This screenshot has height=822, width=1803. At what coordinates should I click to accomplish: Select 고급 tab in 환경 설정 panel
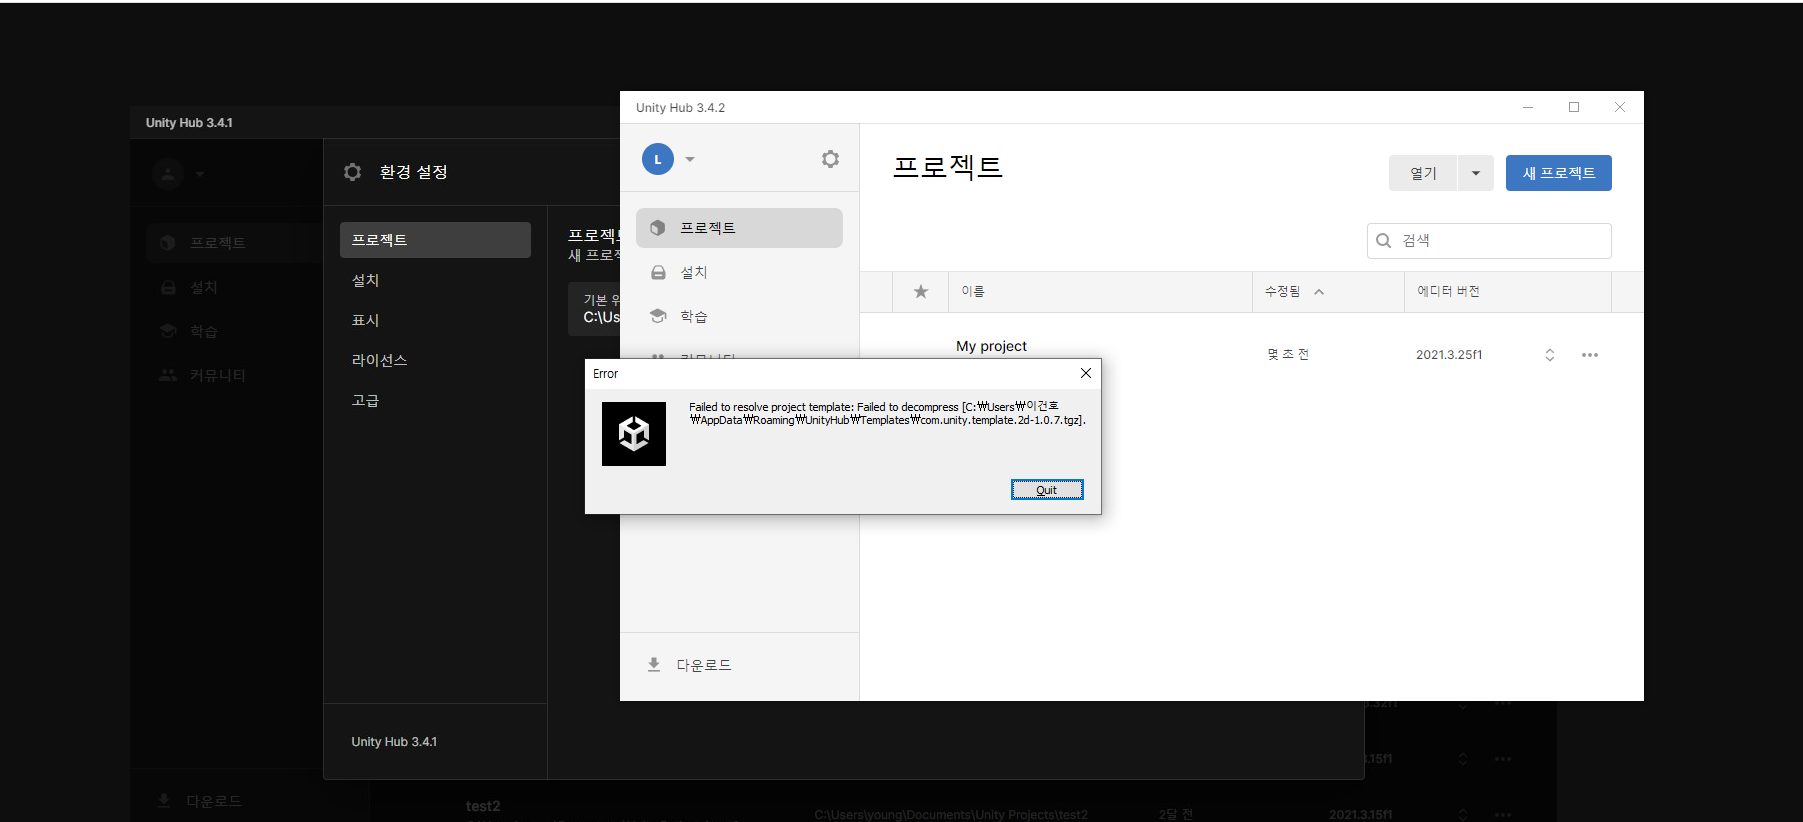click(x=435, y=400)
